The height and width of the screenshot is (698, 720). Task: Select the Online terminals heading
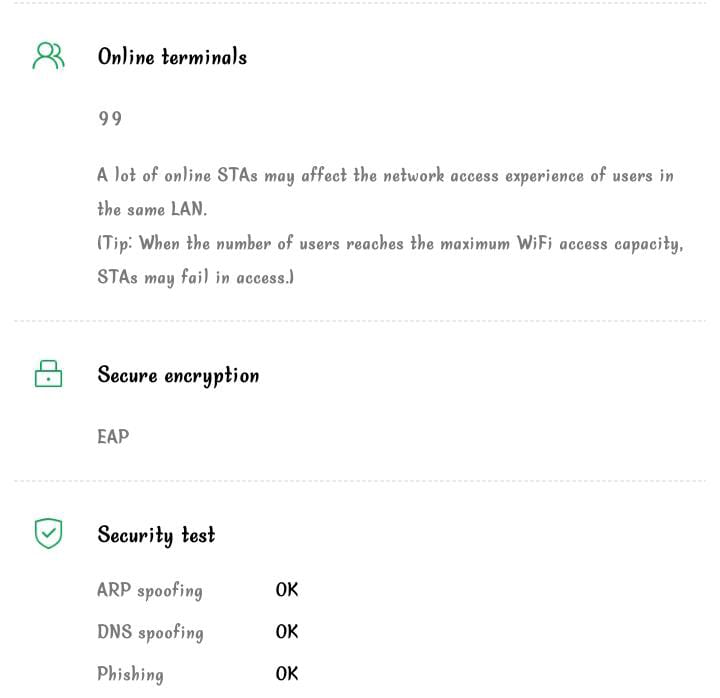tap(172, 57)
